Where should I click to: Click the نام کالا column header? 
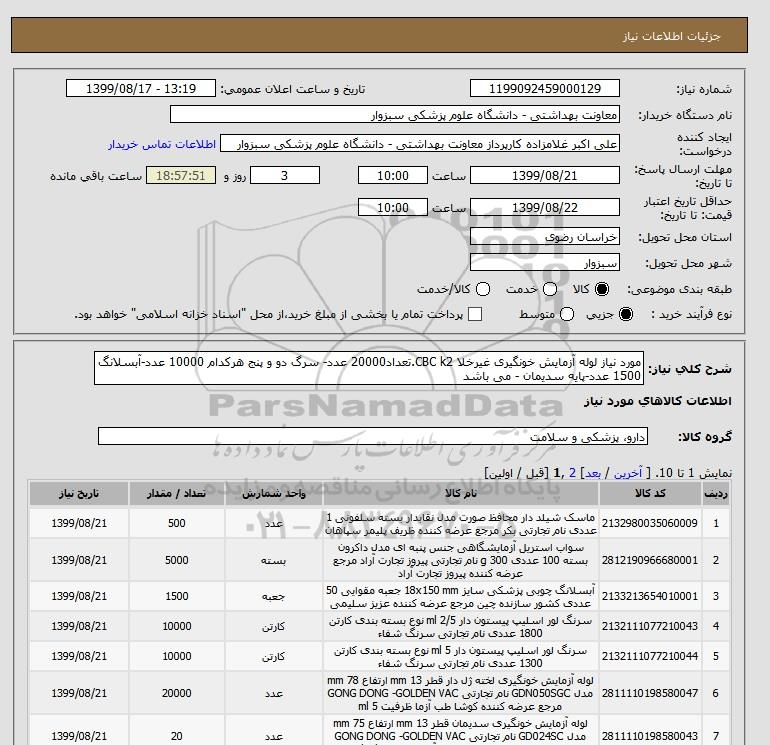461,494
